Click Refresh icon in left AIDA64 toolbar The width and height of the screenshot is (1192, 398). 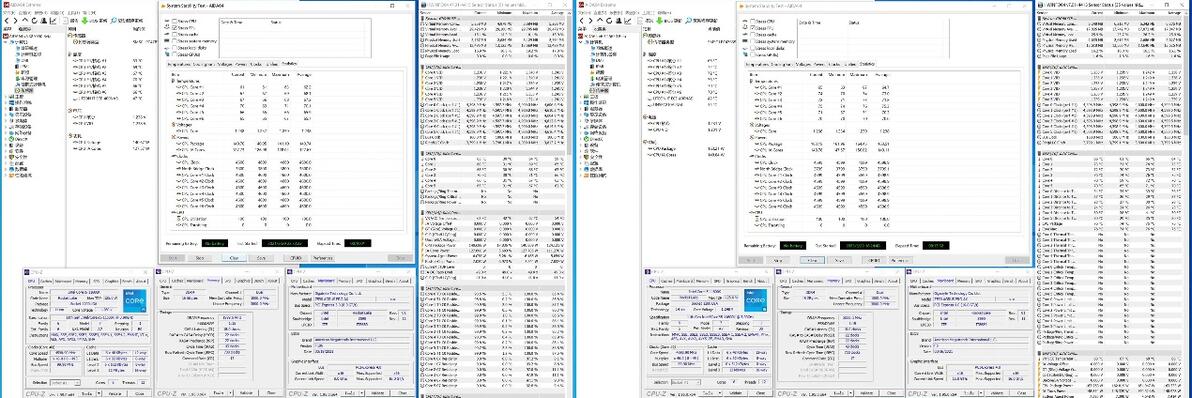point(34,21)
